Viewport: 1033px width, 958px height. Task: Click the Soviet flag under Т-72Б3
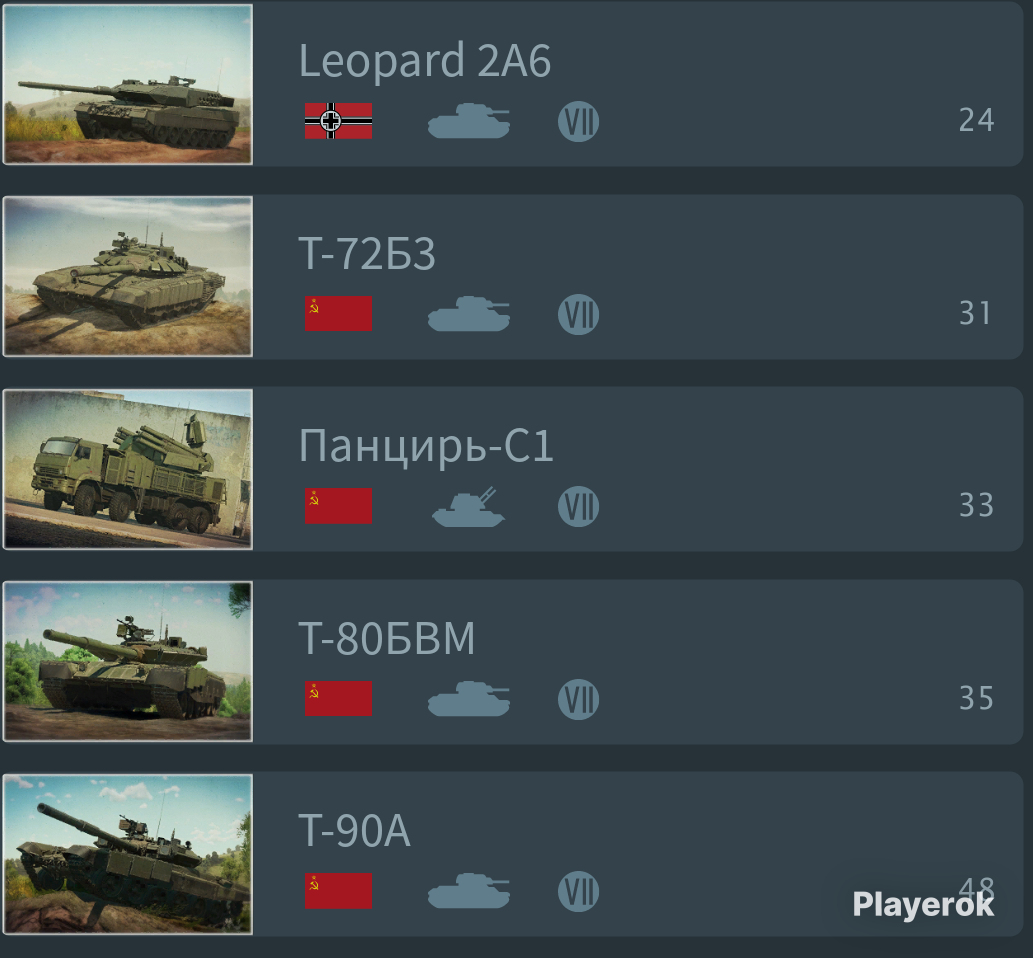click(338, 314)
